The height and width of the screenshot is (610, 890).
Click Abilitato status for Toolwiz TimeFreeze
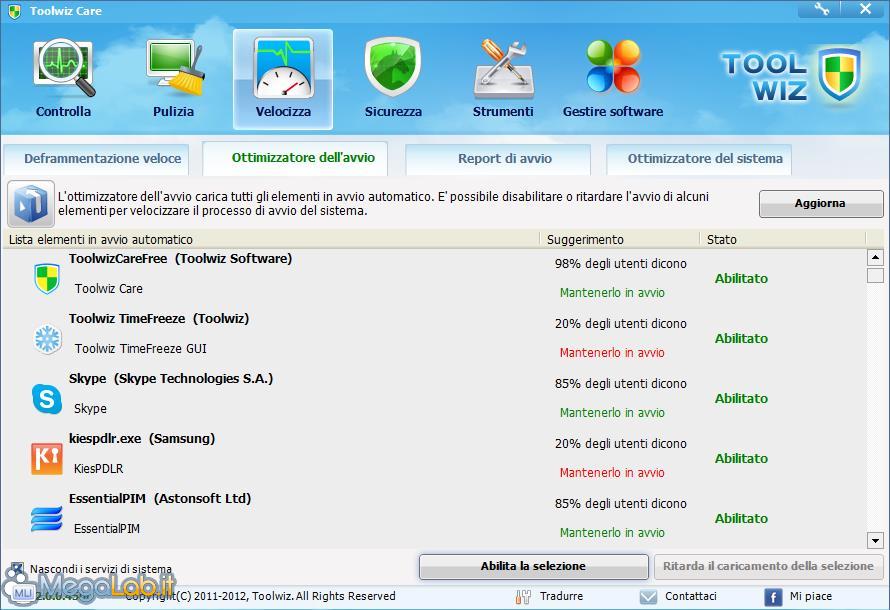[x=741, y=339]
